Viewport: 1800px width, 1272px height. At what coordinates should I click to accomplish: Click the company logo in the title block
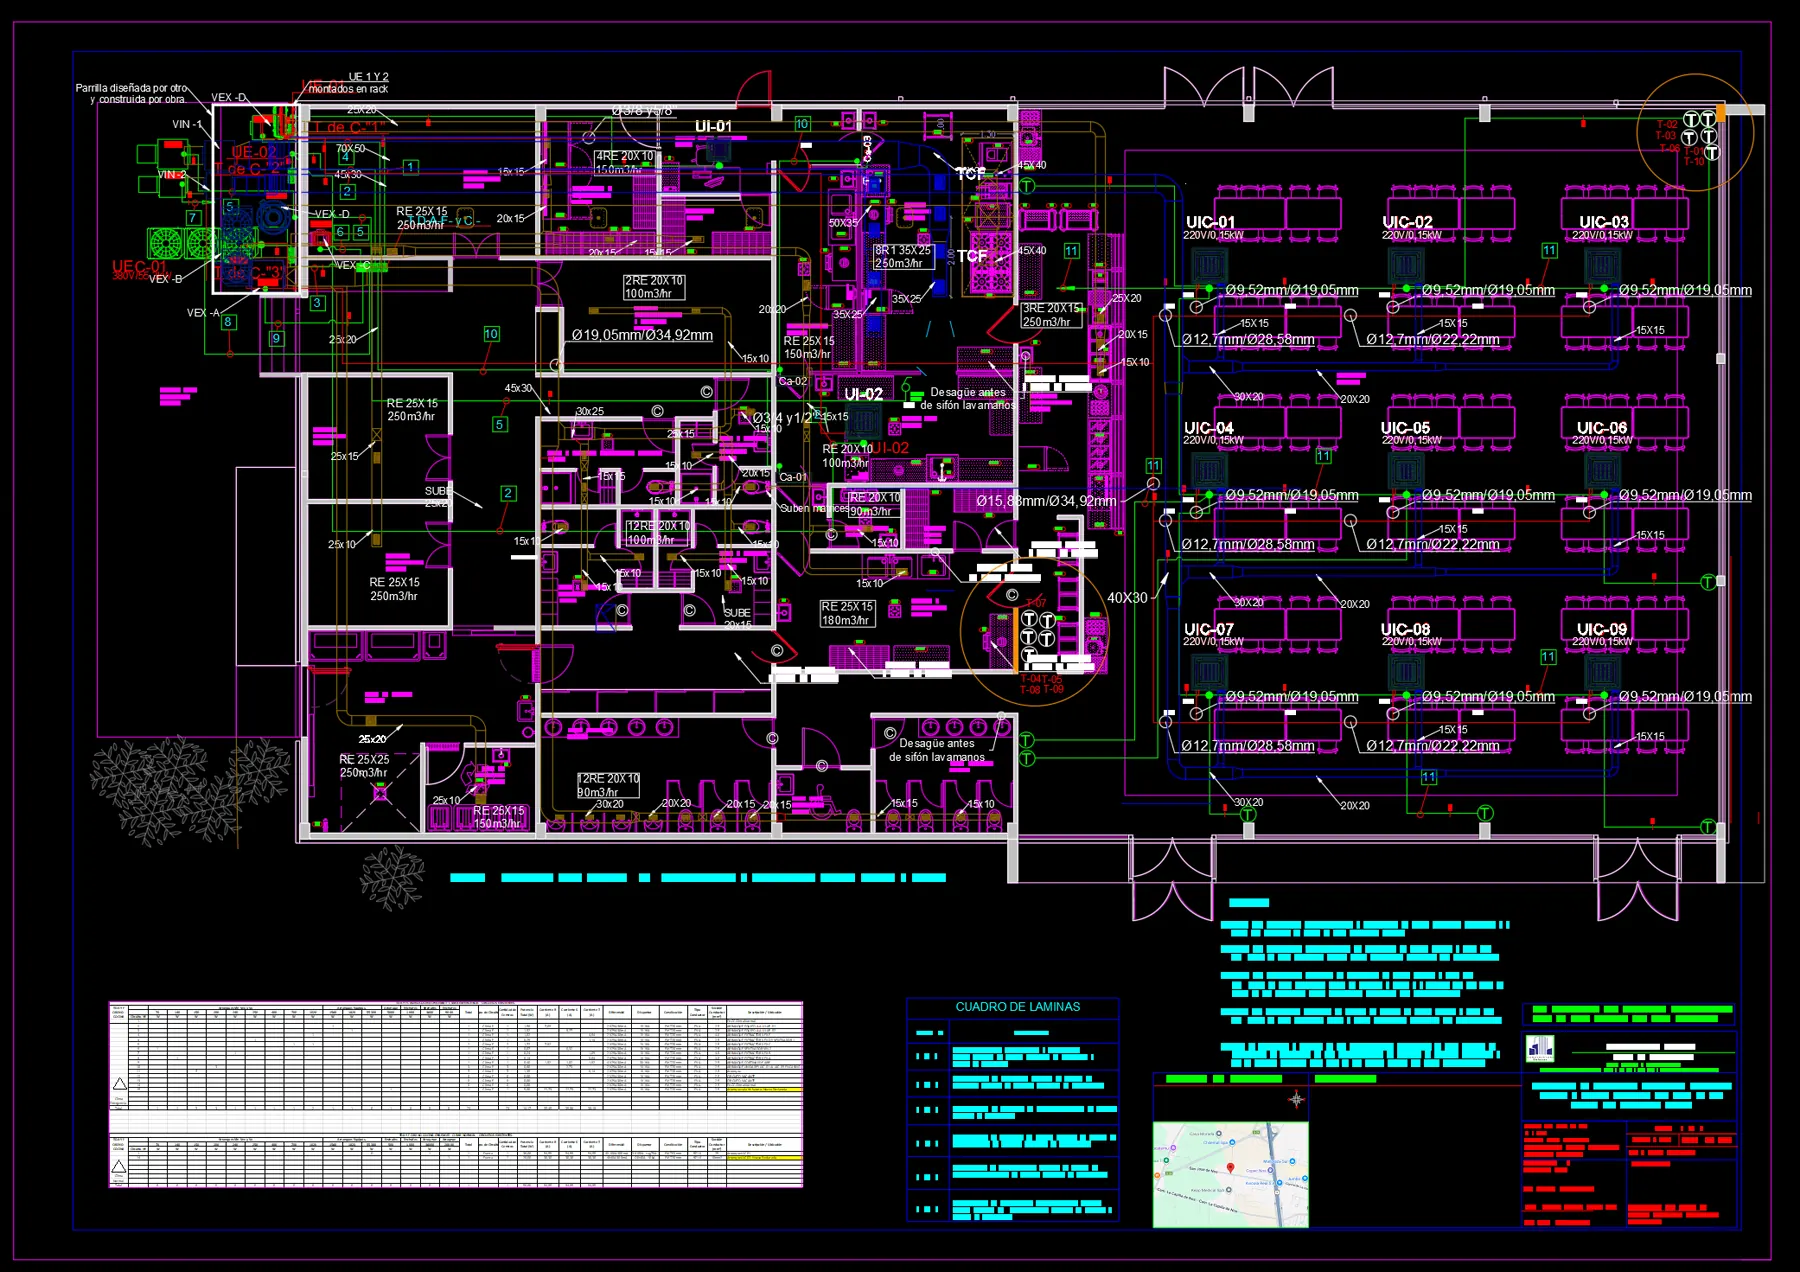click(1540, 1050)
